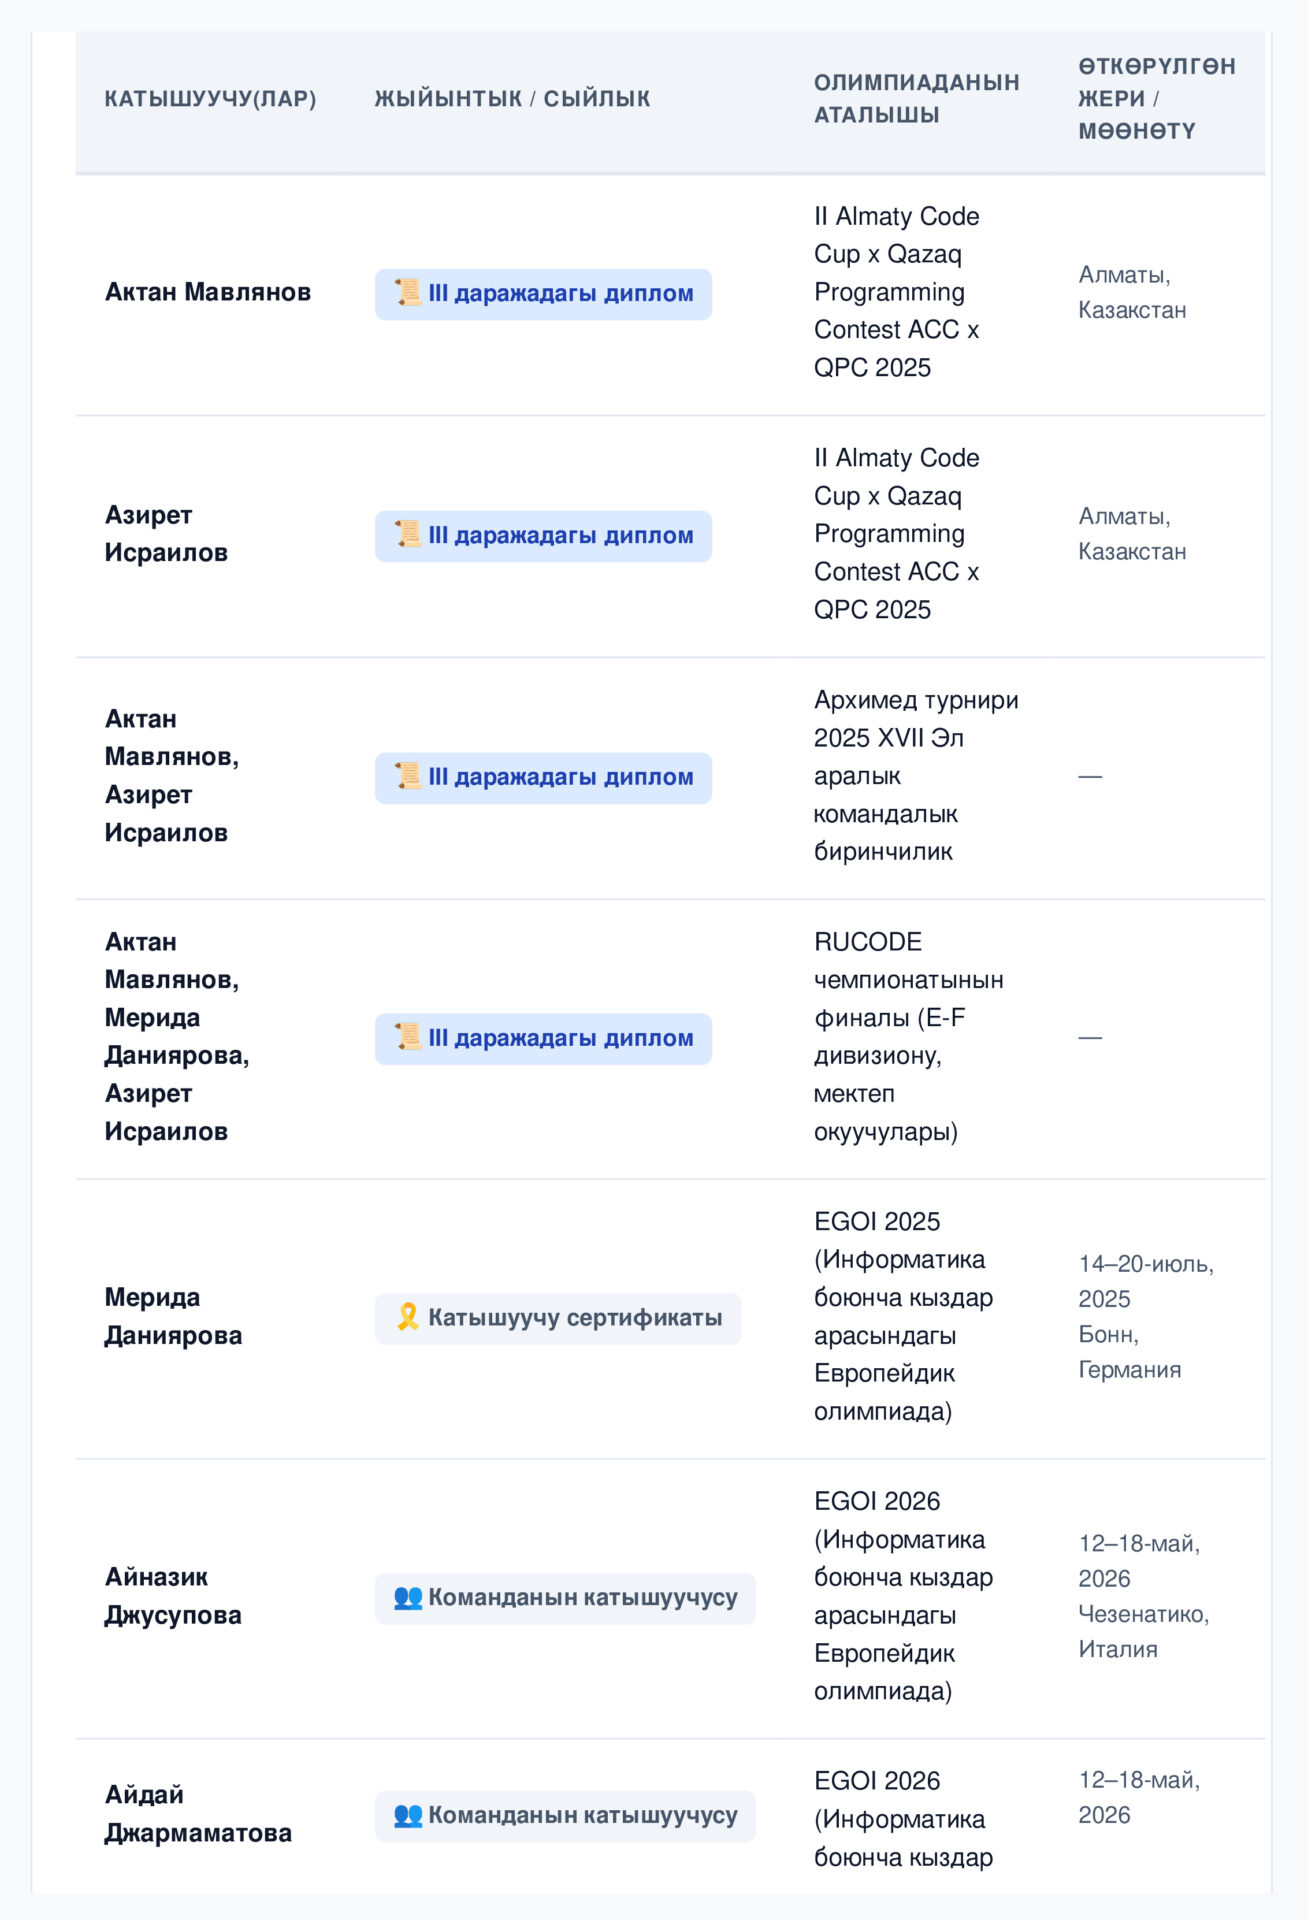Click the ОЛИМПИАДАНЫН АТАЛЫШЫ column header
This screenshot has width=1308, height=1920.
916,98
